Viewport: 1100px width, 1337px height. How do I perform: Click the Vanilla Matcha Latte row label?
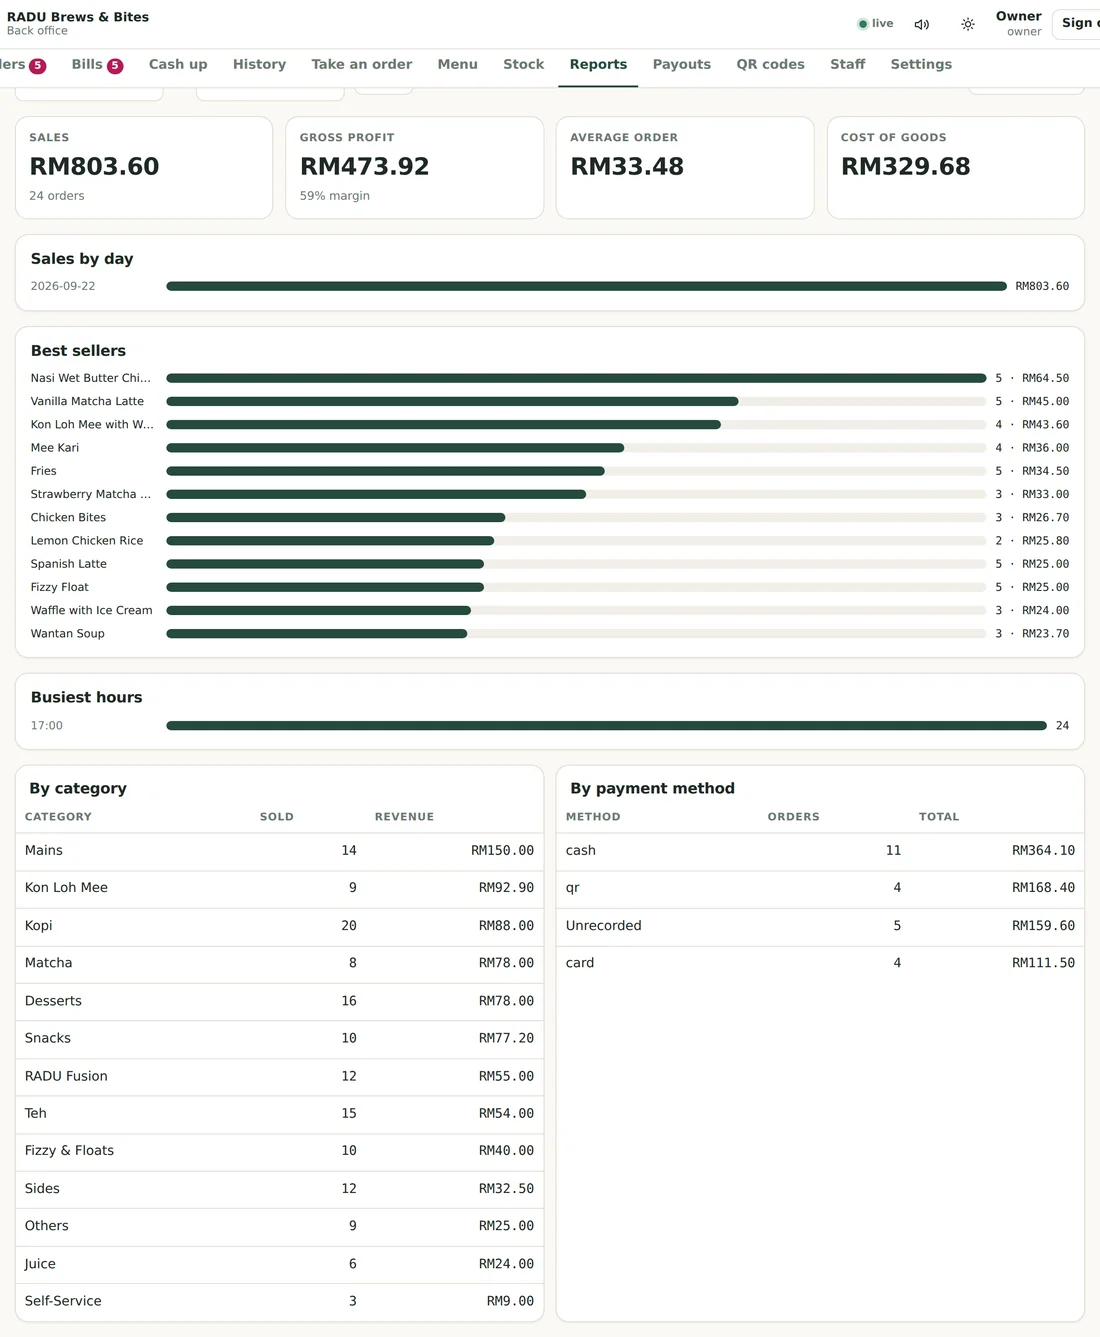87,402
